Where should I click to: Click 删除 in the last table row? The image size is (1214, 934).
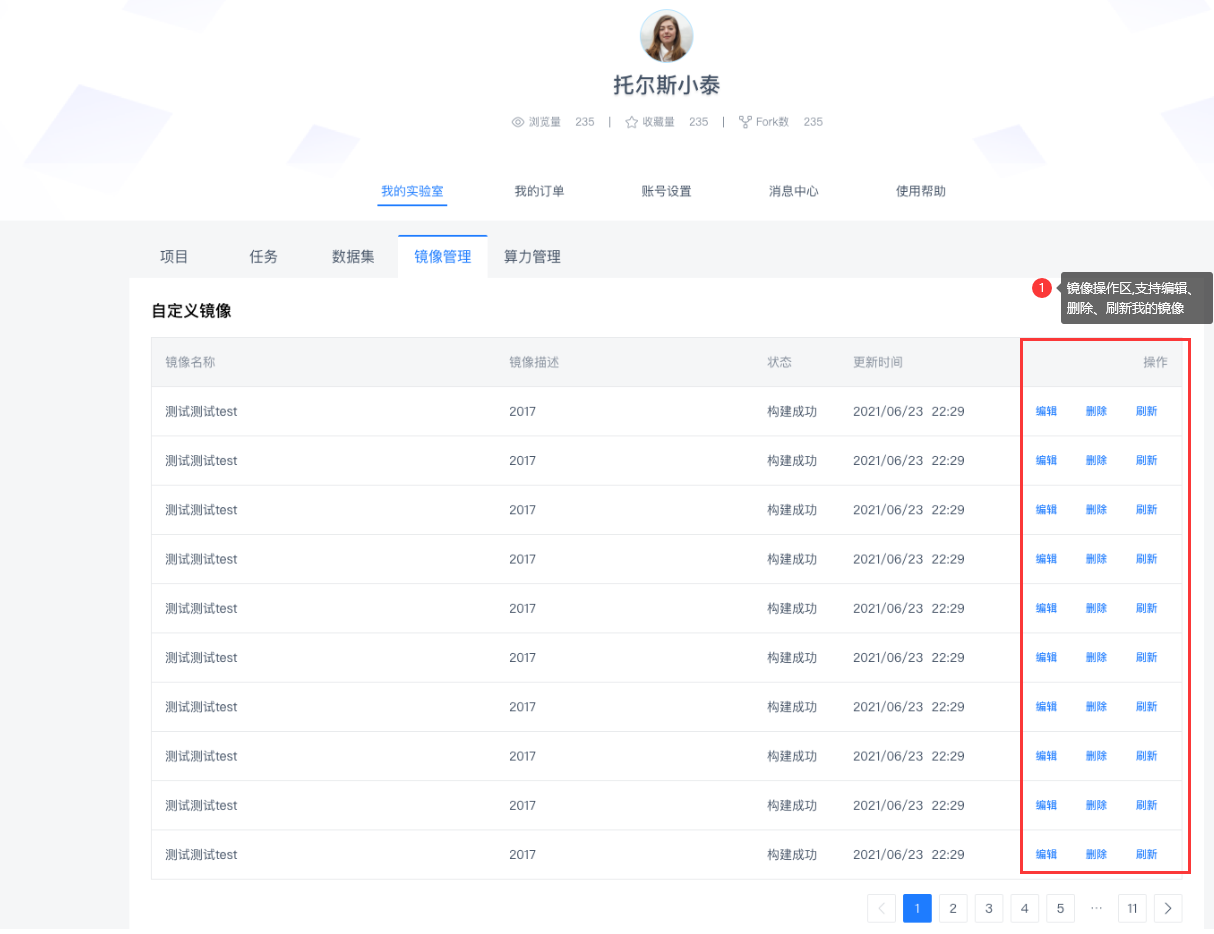click(x=1096, y=854)
